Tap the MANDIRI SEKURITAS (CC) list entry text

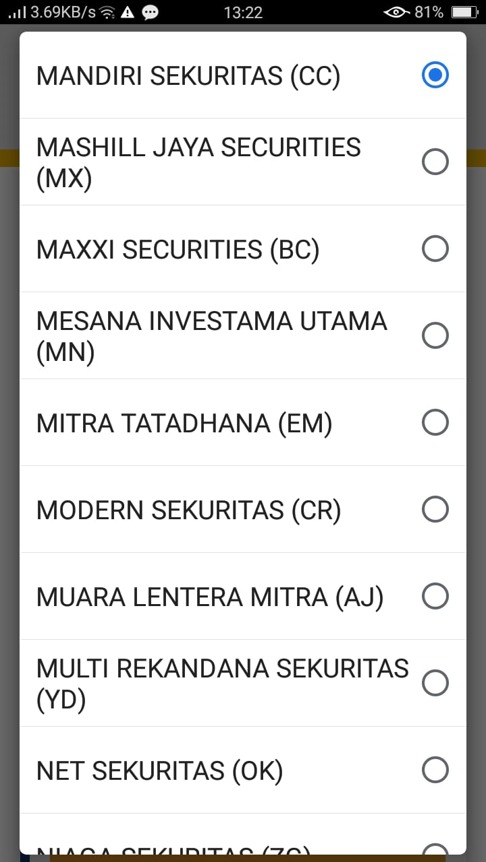[188, 76]
